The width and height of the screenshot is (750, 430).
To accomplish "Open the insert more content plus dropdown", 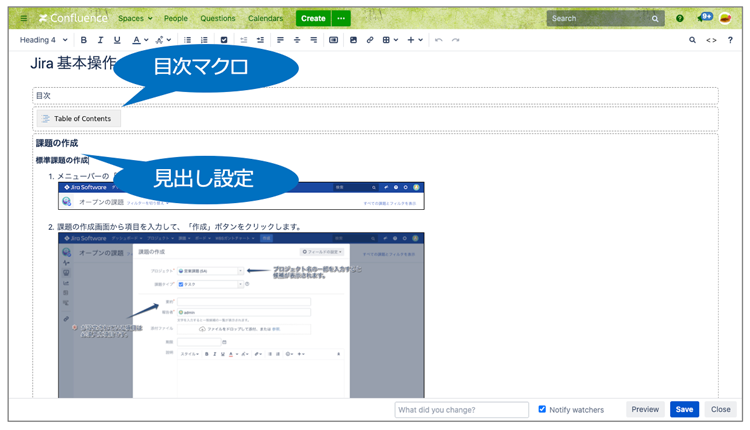I will 415,40.
